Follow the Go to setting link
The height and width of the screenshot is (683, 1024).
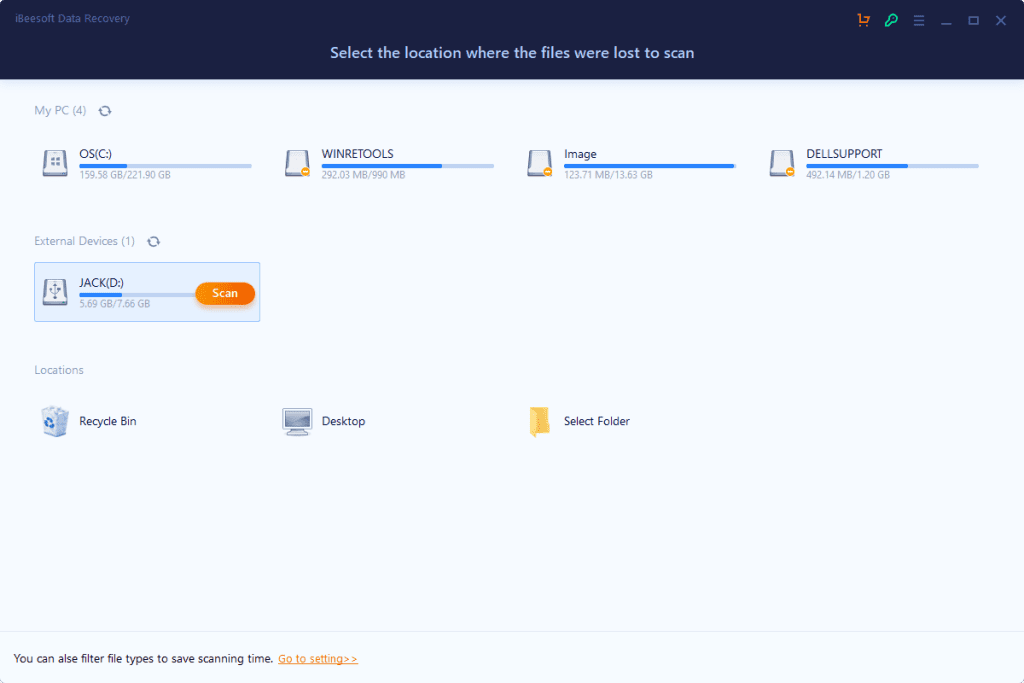pyautogui.click(x=317, y=659)
